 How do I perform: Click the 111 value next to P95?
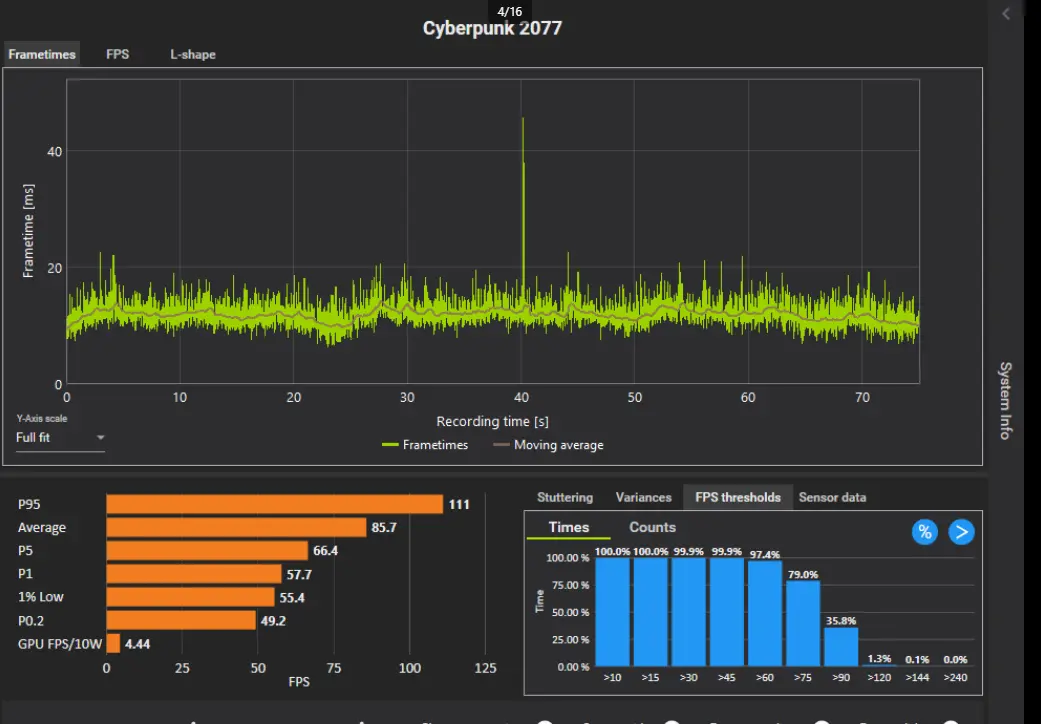pyautogui.click(x=459, y=504)
